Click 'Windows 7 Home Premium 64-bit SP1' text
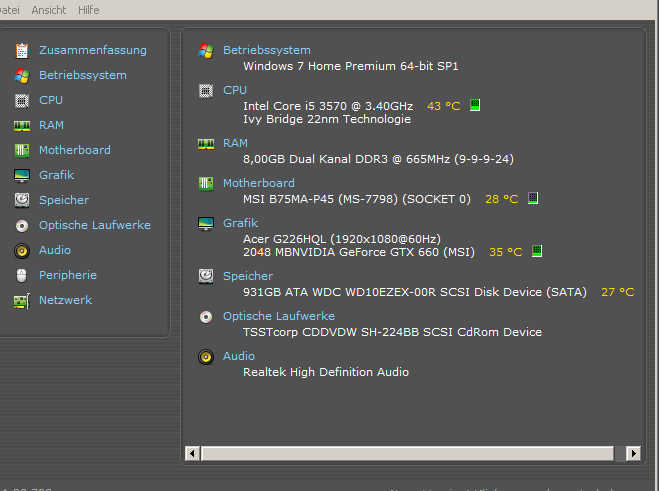Image resolution: width=659 pixels, height=491 pixels. (x=351, y=66)
